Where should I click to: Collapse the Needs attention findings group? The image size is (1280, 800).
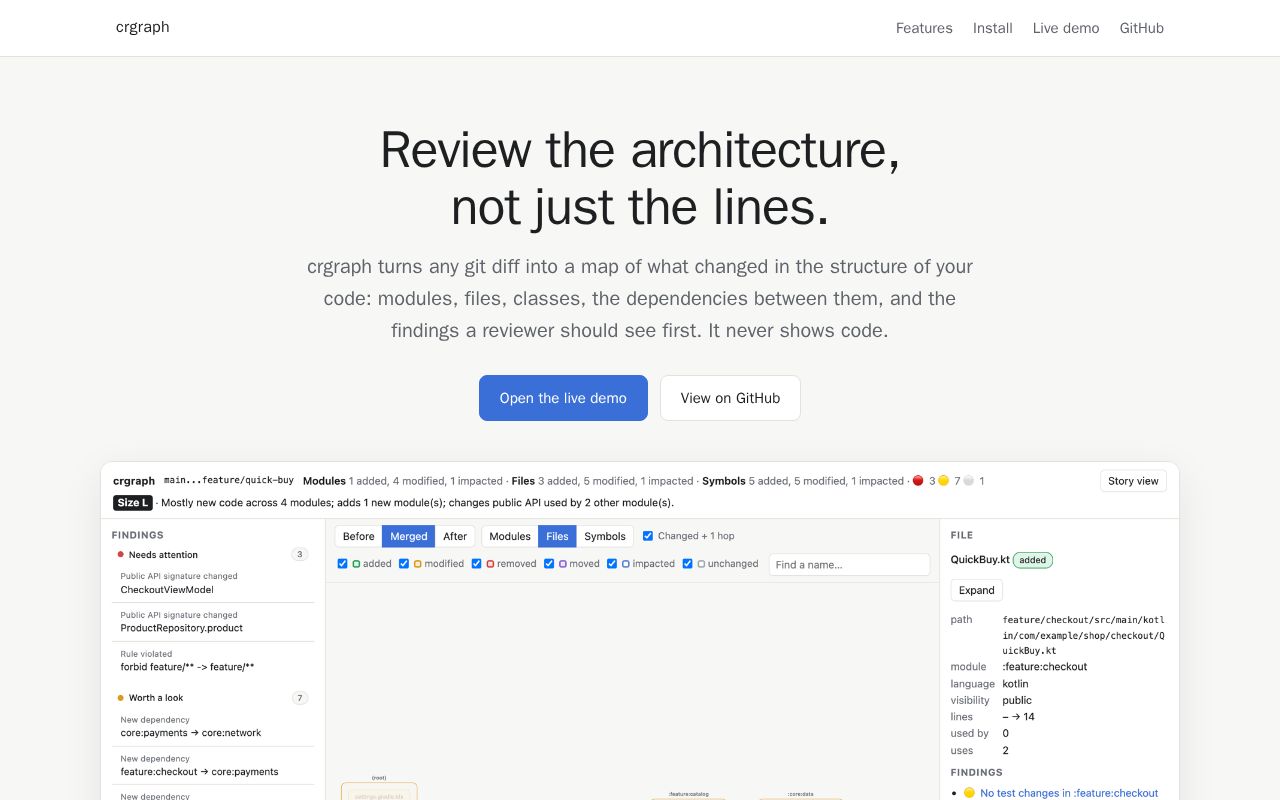coord(212,555)
